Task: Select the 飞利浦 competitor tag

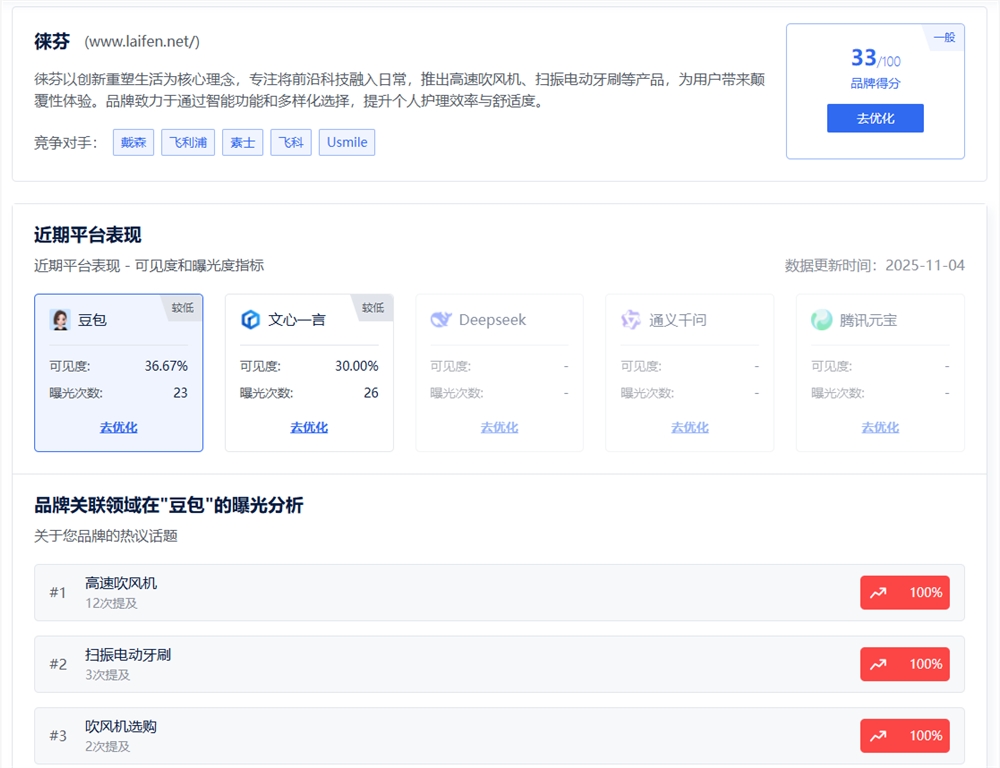Action: [x=187, y=142]
